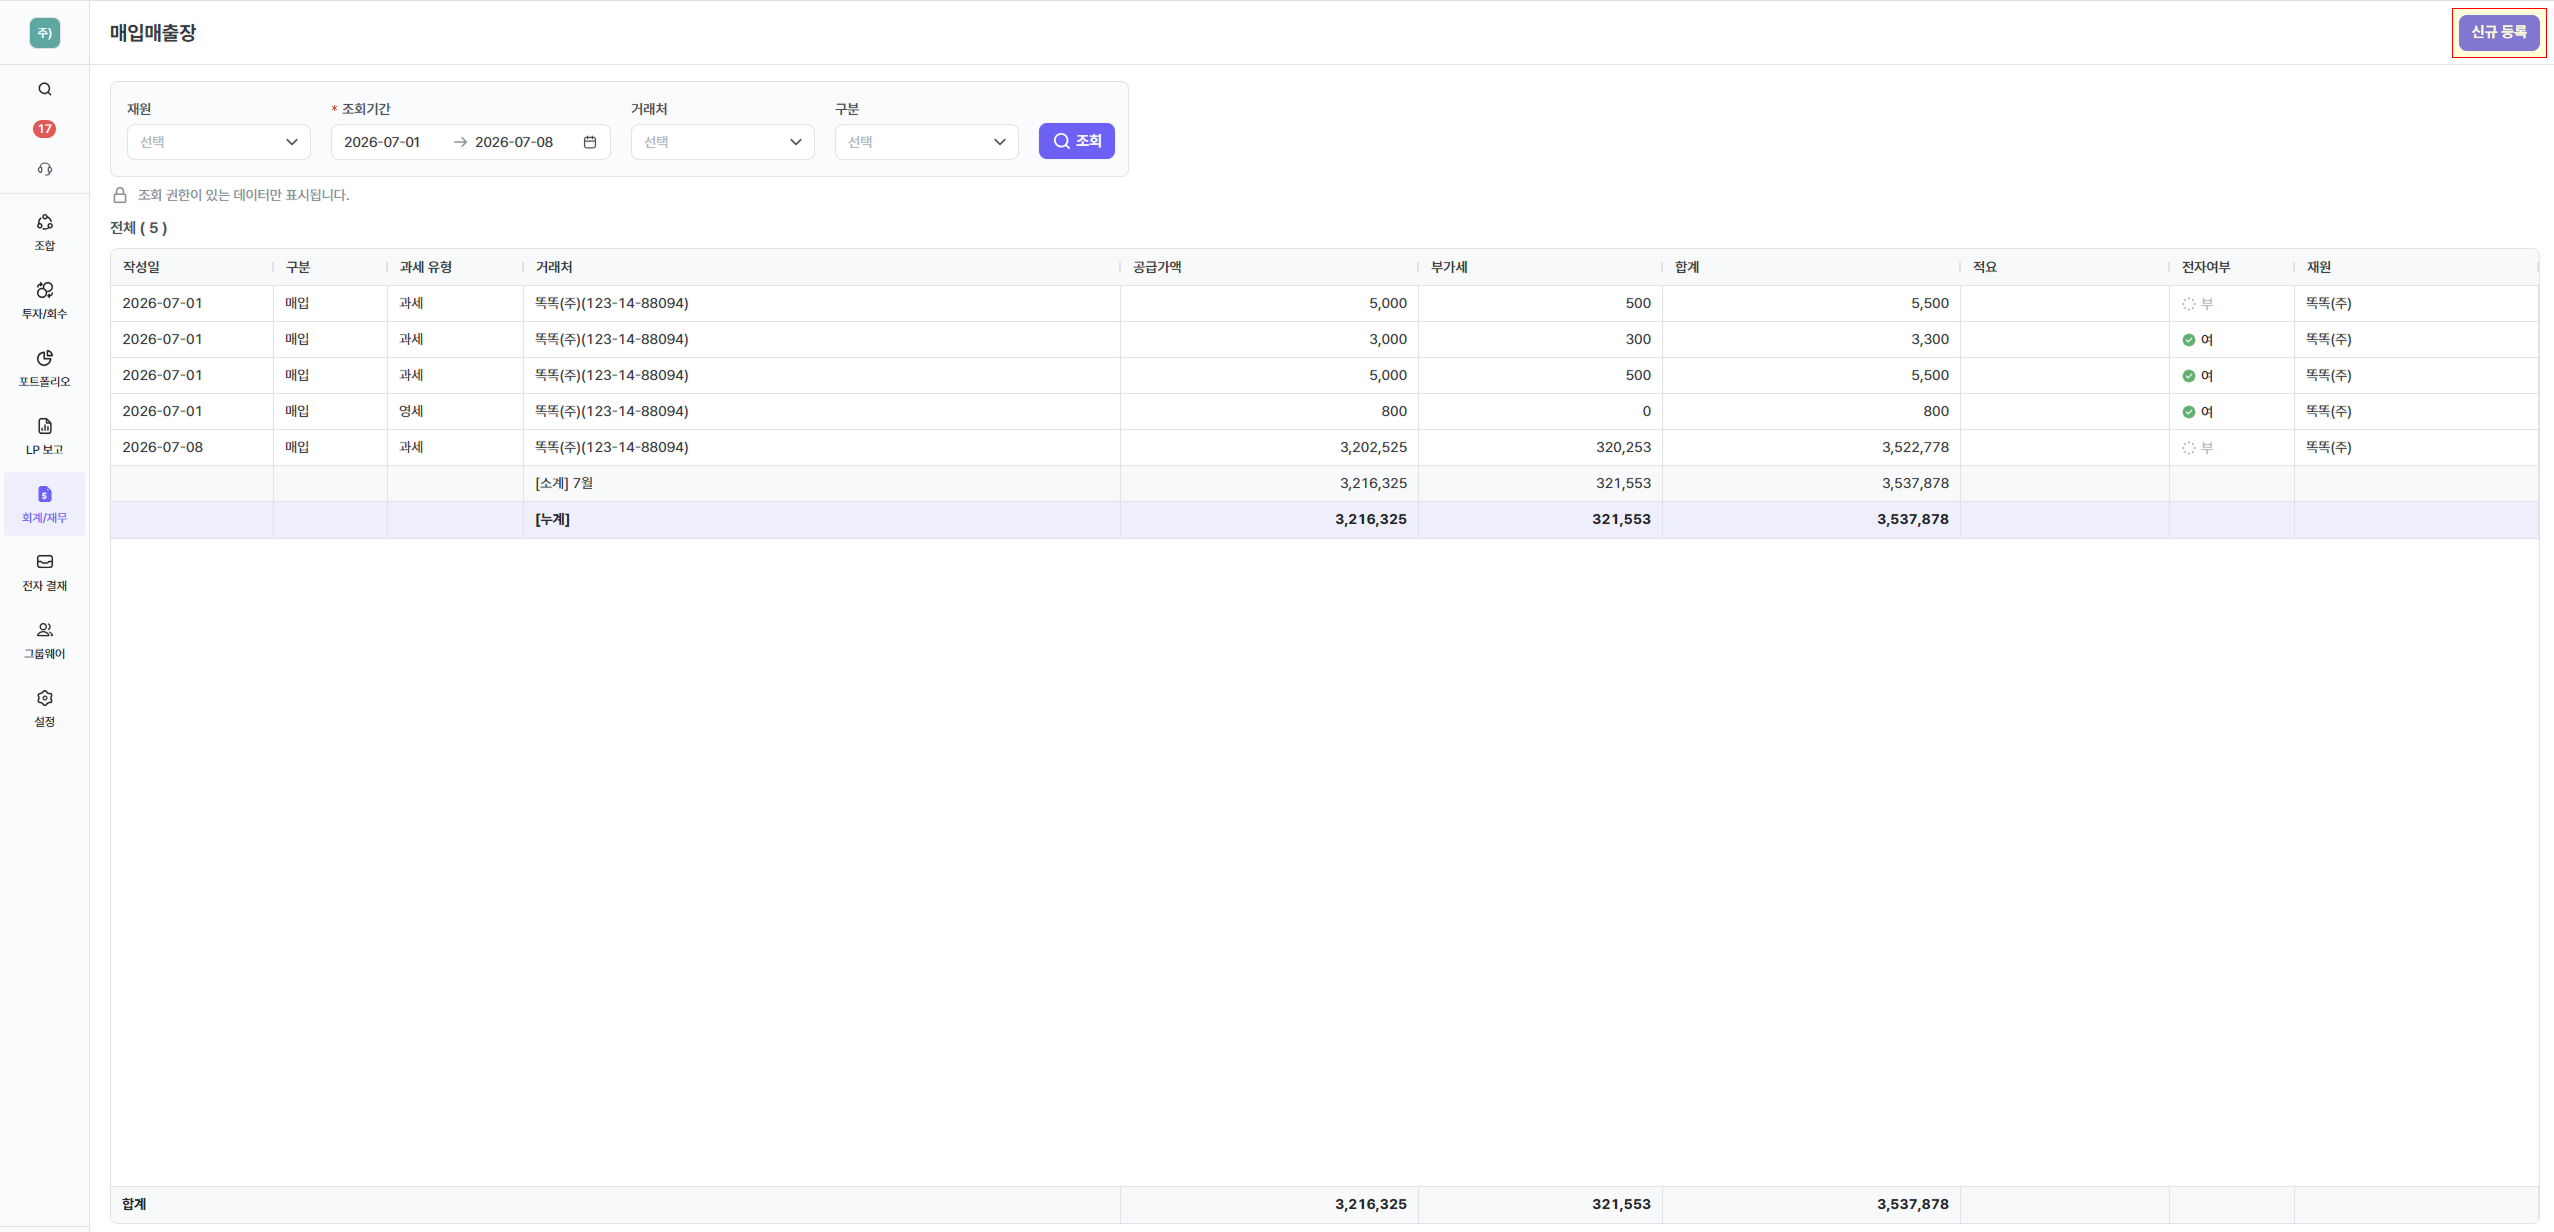Click the 조회 search button
This screenshot has width=2554, height=1232.
1077,141
